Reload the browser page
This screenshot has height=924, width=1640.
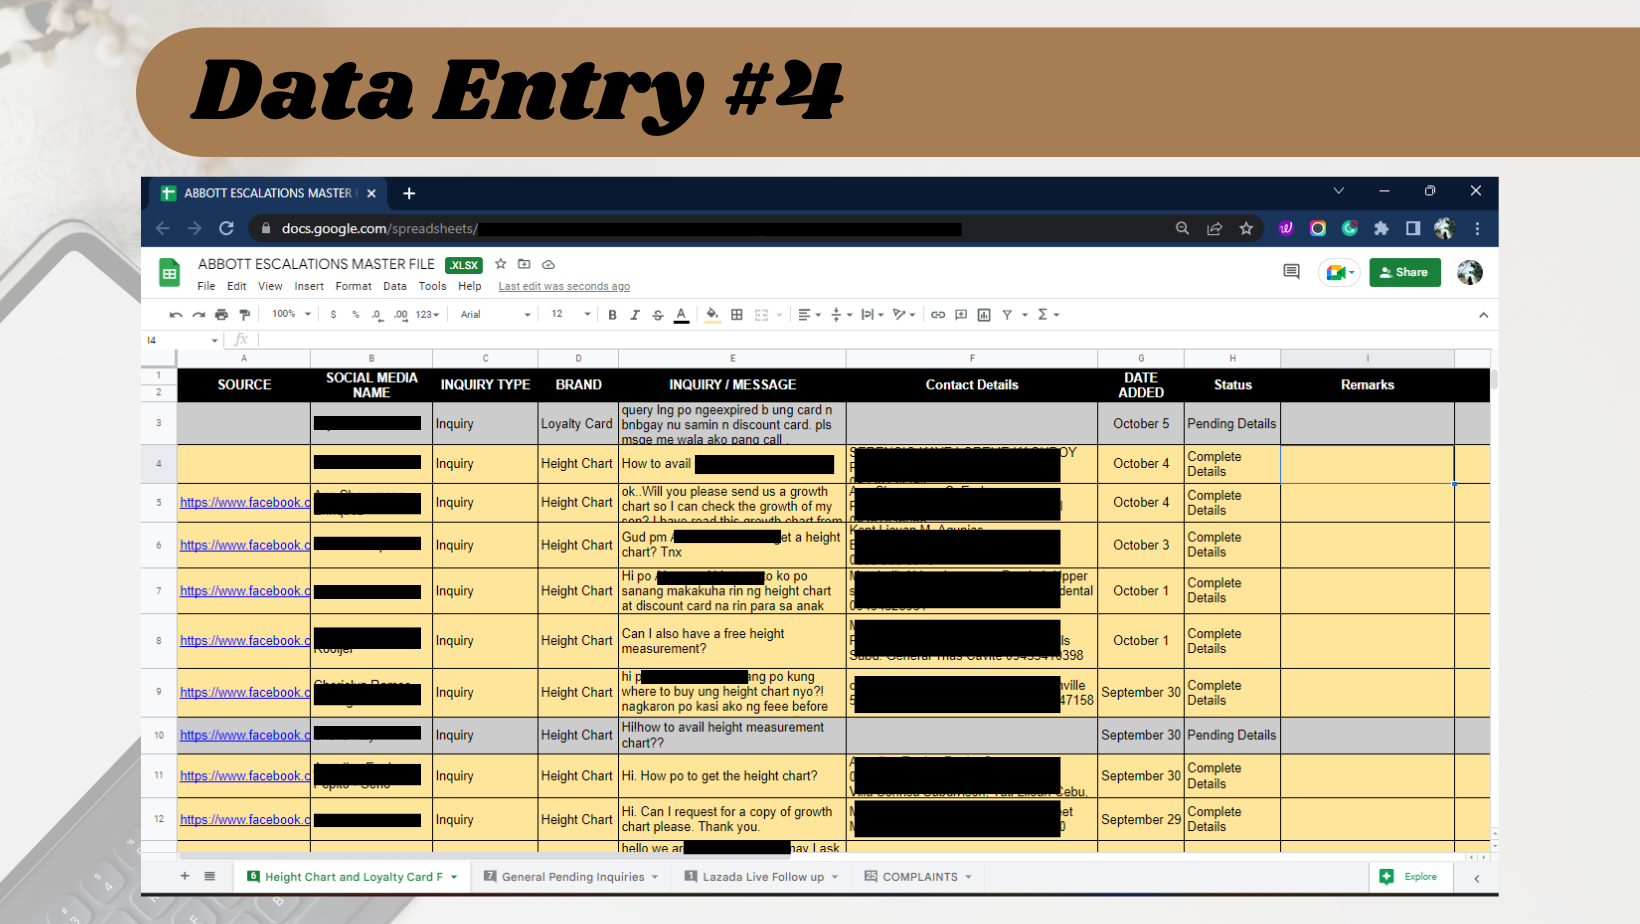227,229
